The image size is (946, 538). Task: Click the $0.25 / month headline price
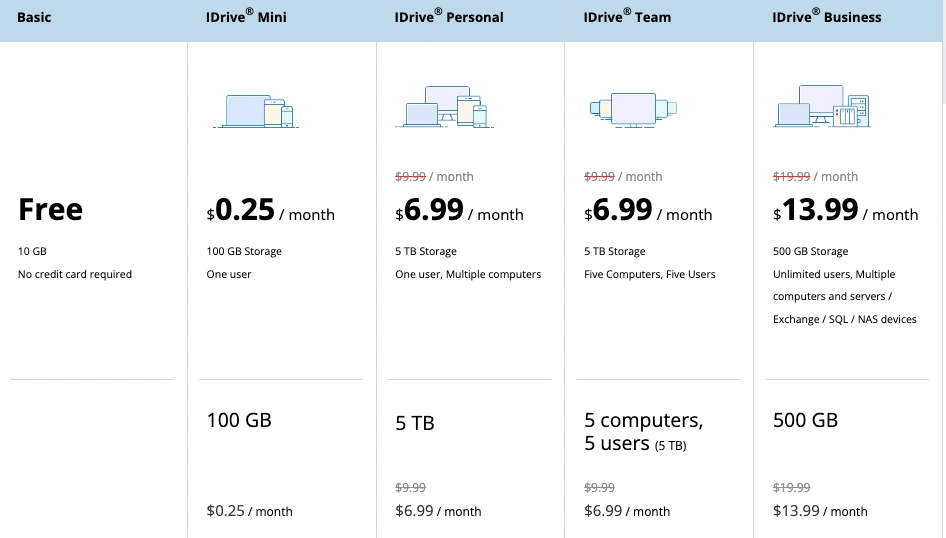(270, 211)
